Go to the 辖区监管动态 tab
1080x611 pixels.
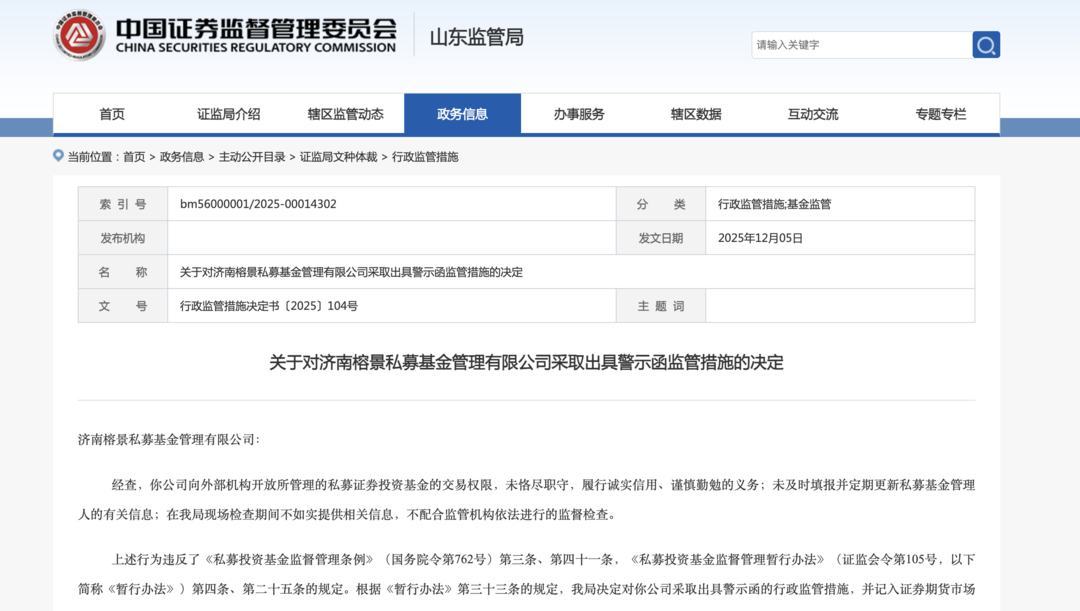click(x=345, y=114)
